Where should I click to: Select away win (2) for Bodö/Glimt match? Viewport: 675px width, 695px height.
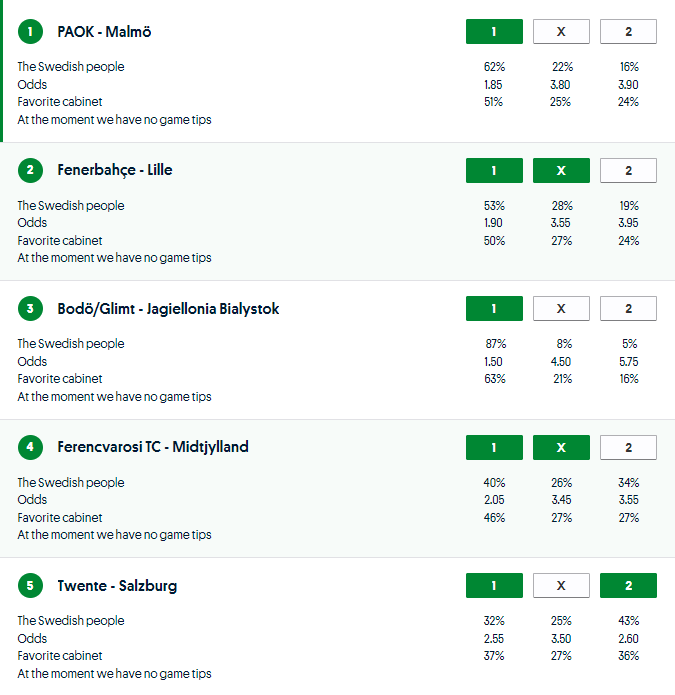[628, 309]
